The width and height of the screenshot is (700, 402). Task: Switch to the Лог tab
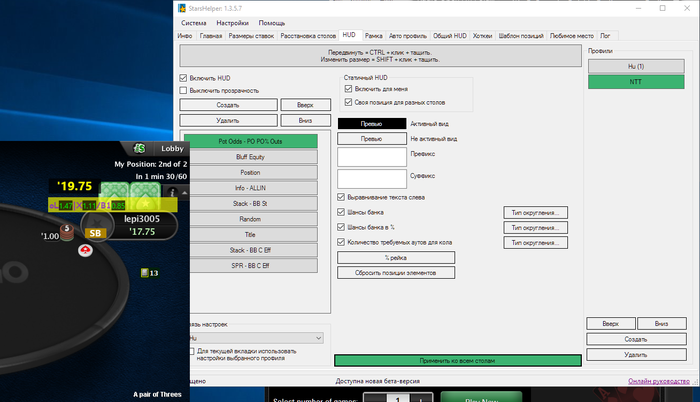click(x=605, y=36)
